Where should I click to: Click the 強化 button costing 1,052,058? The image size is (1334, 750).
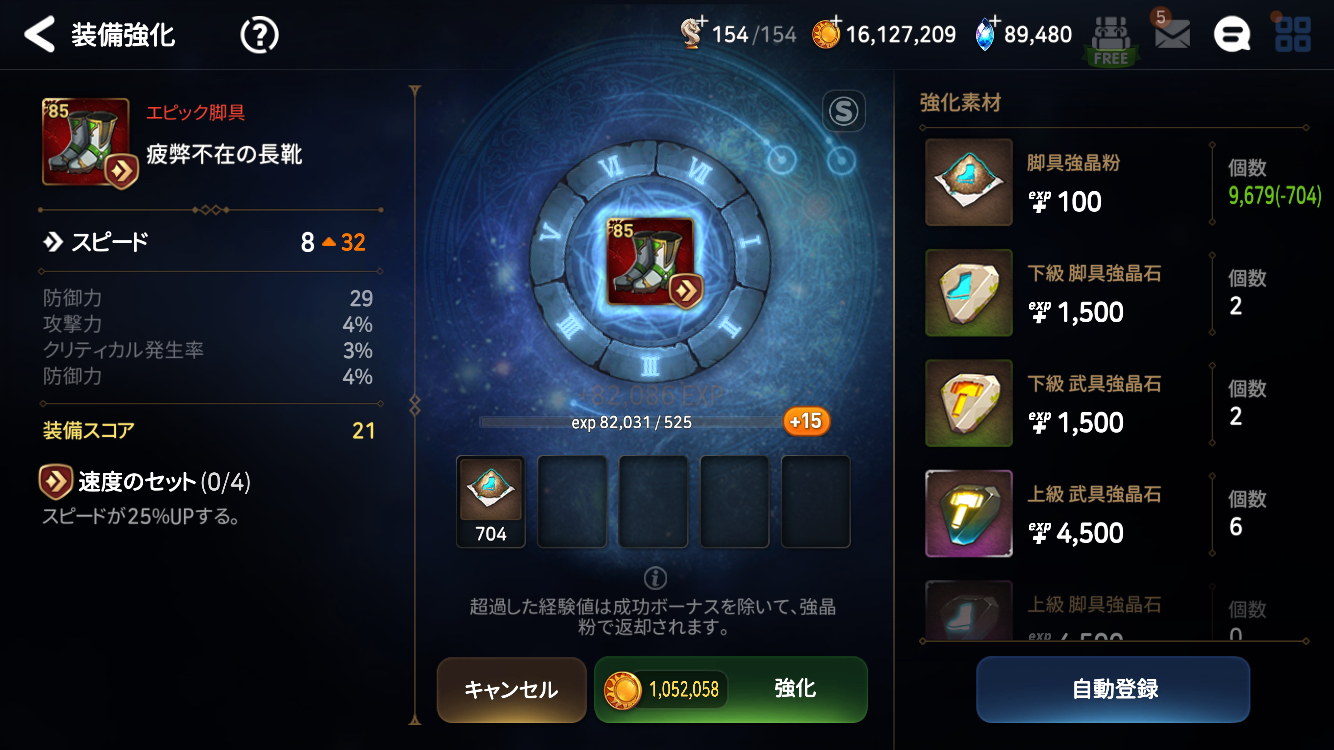tap(731, 689)
